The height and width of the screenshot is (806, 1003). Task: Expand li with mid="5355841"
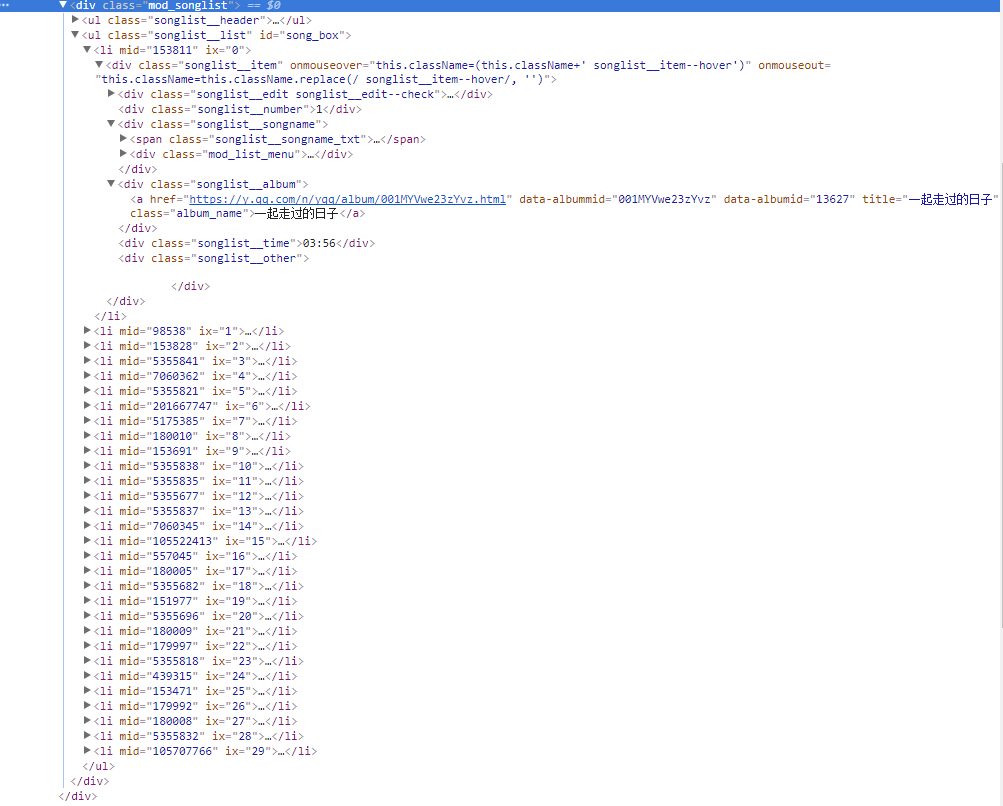[87, 361]
